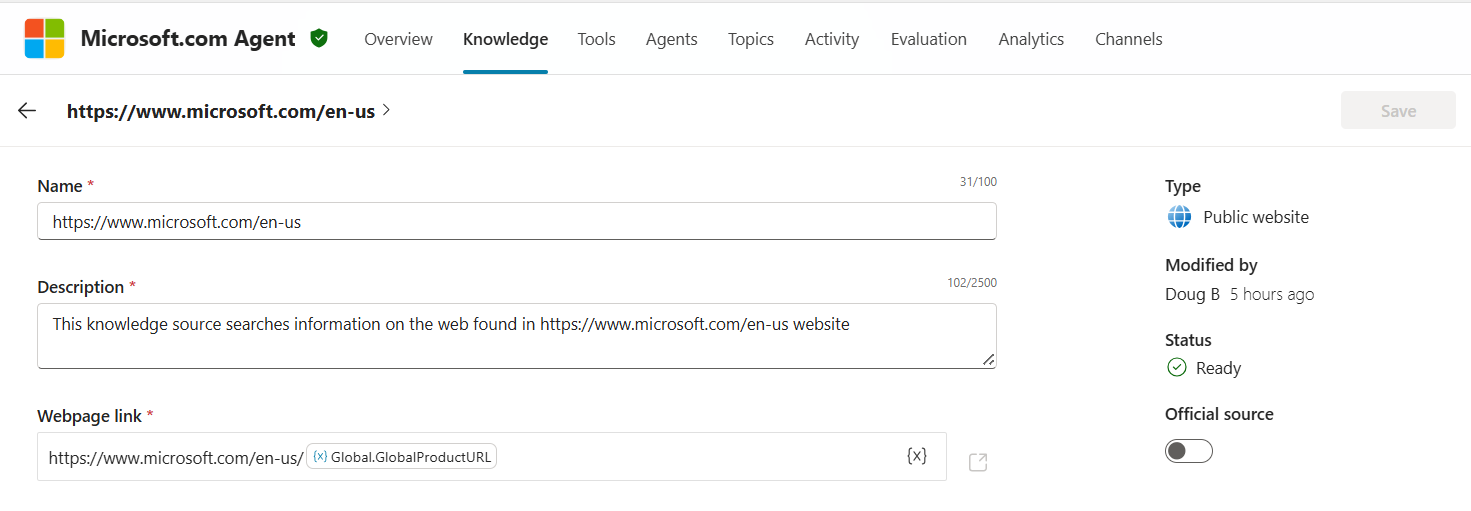Click the Microsoft logo icon

[x=44, y=39]
